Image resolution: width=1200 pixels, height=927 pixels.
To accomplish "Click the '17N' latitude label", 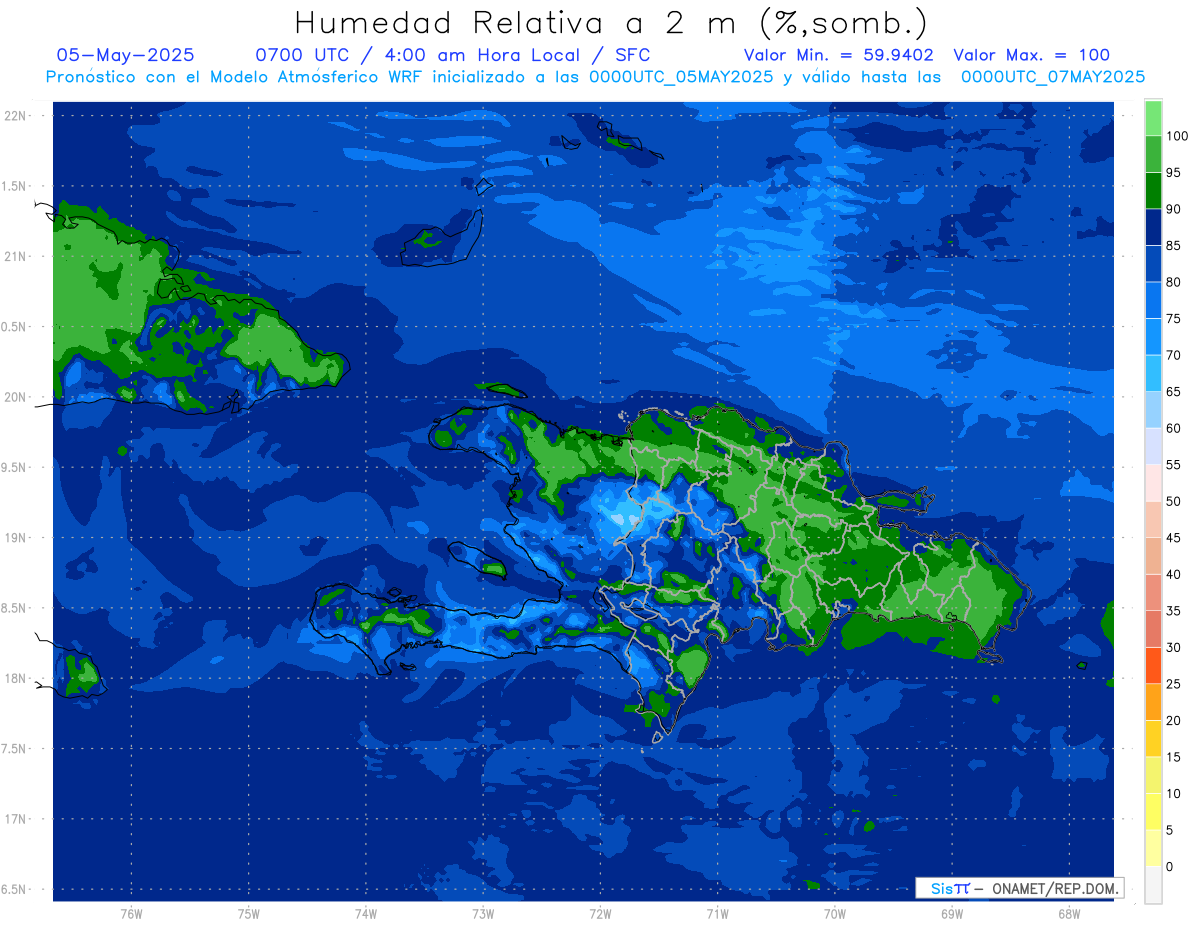I will click(x=17, y=819).
